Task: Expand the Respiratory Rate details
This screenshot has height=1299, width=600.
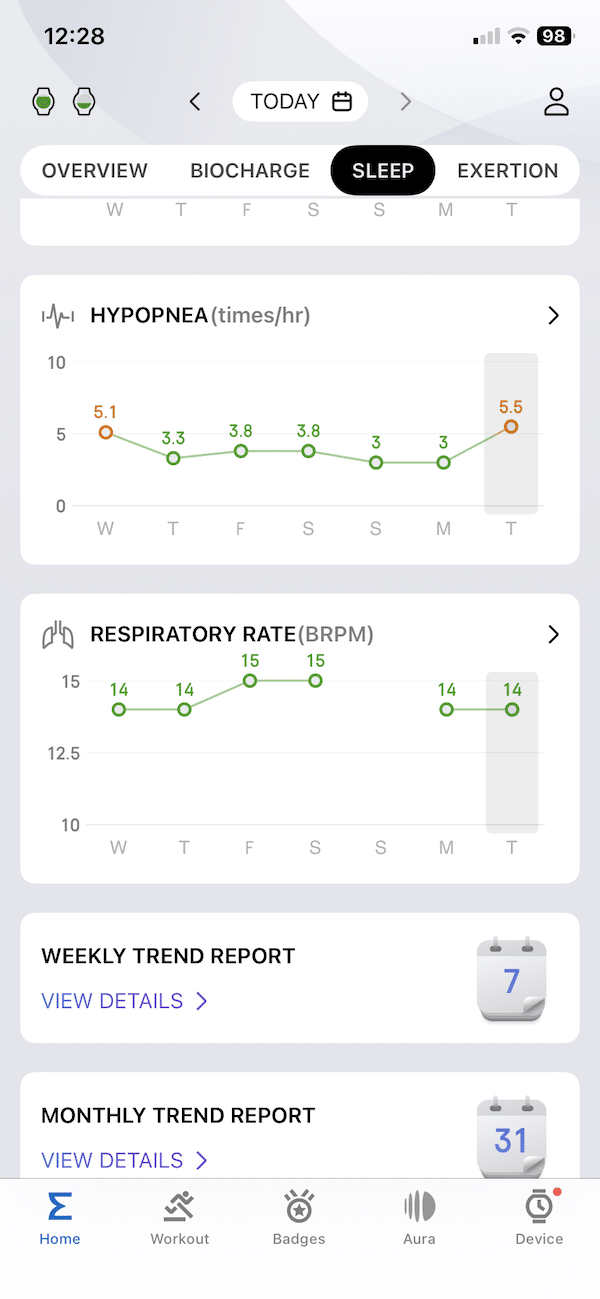Action: point(554,634)
